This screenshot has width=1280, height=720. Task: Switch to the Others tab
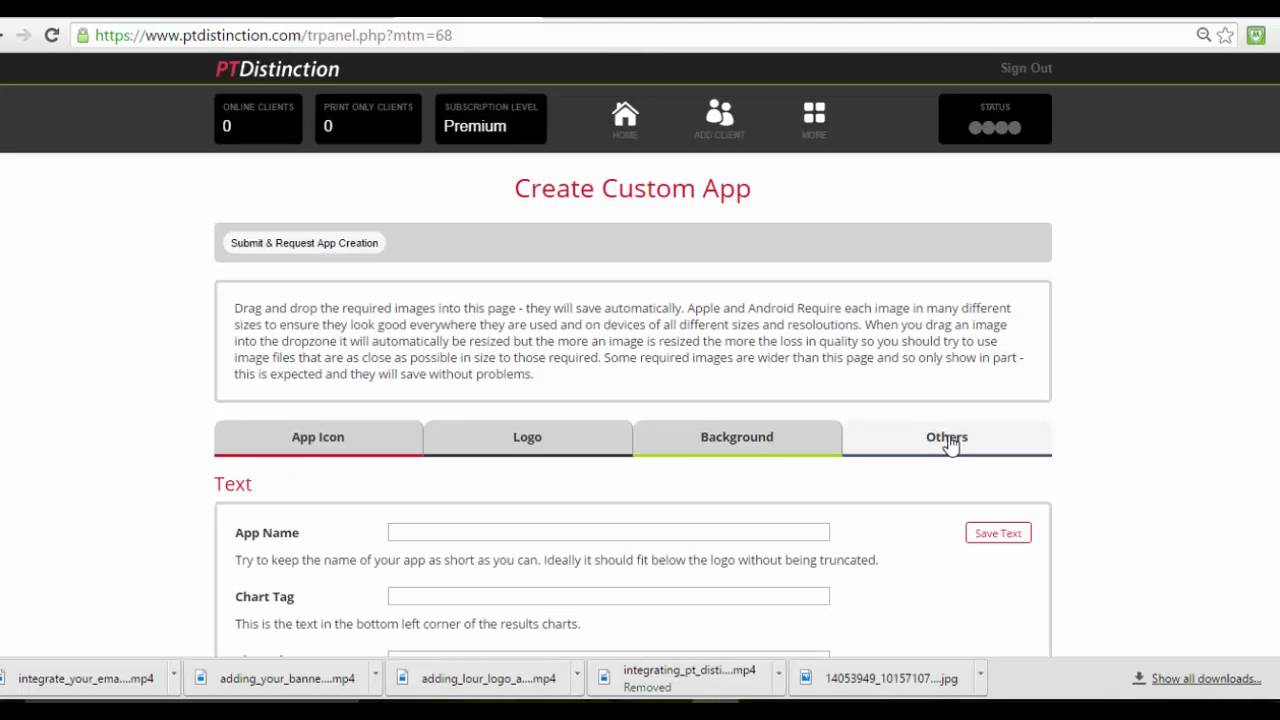[x=947, y=438]
